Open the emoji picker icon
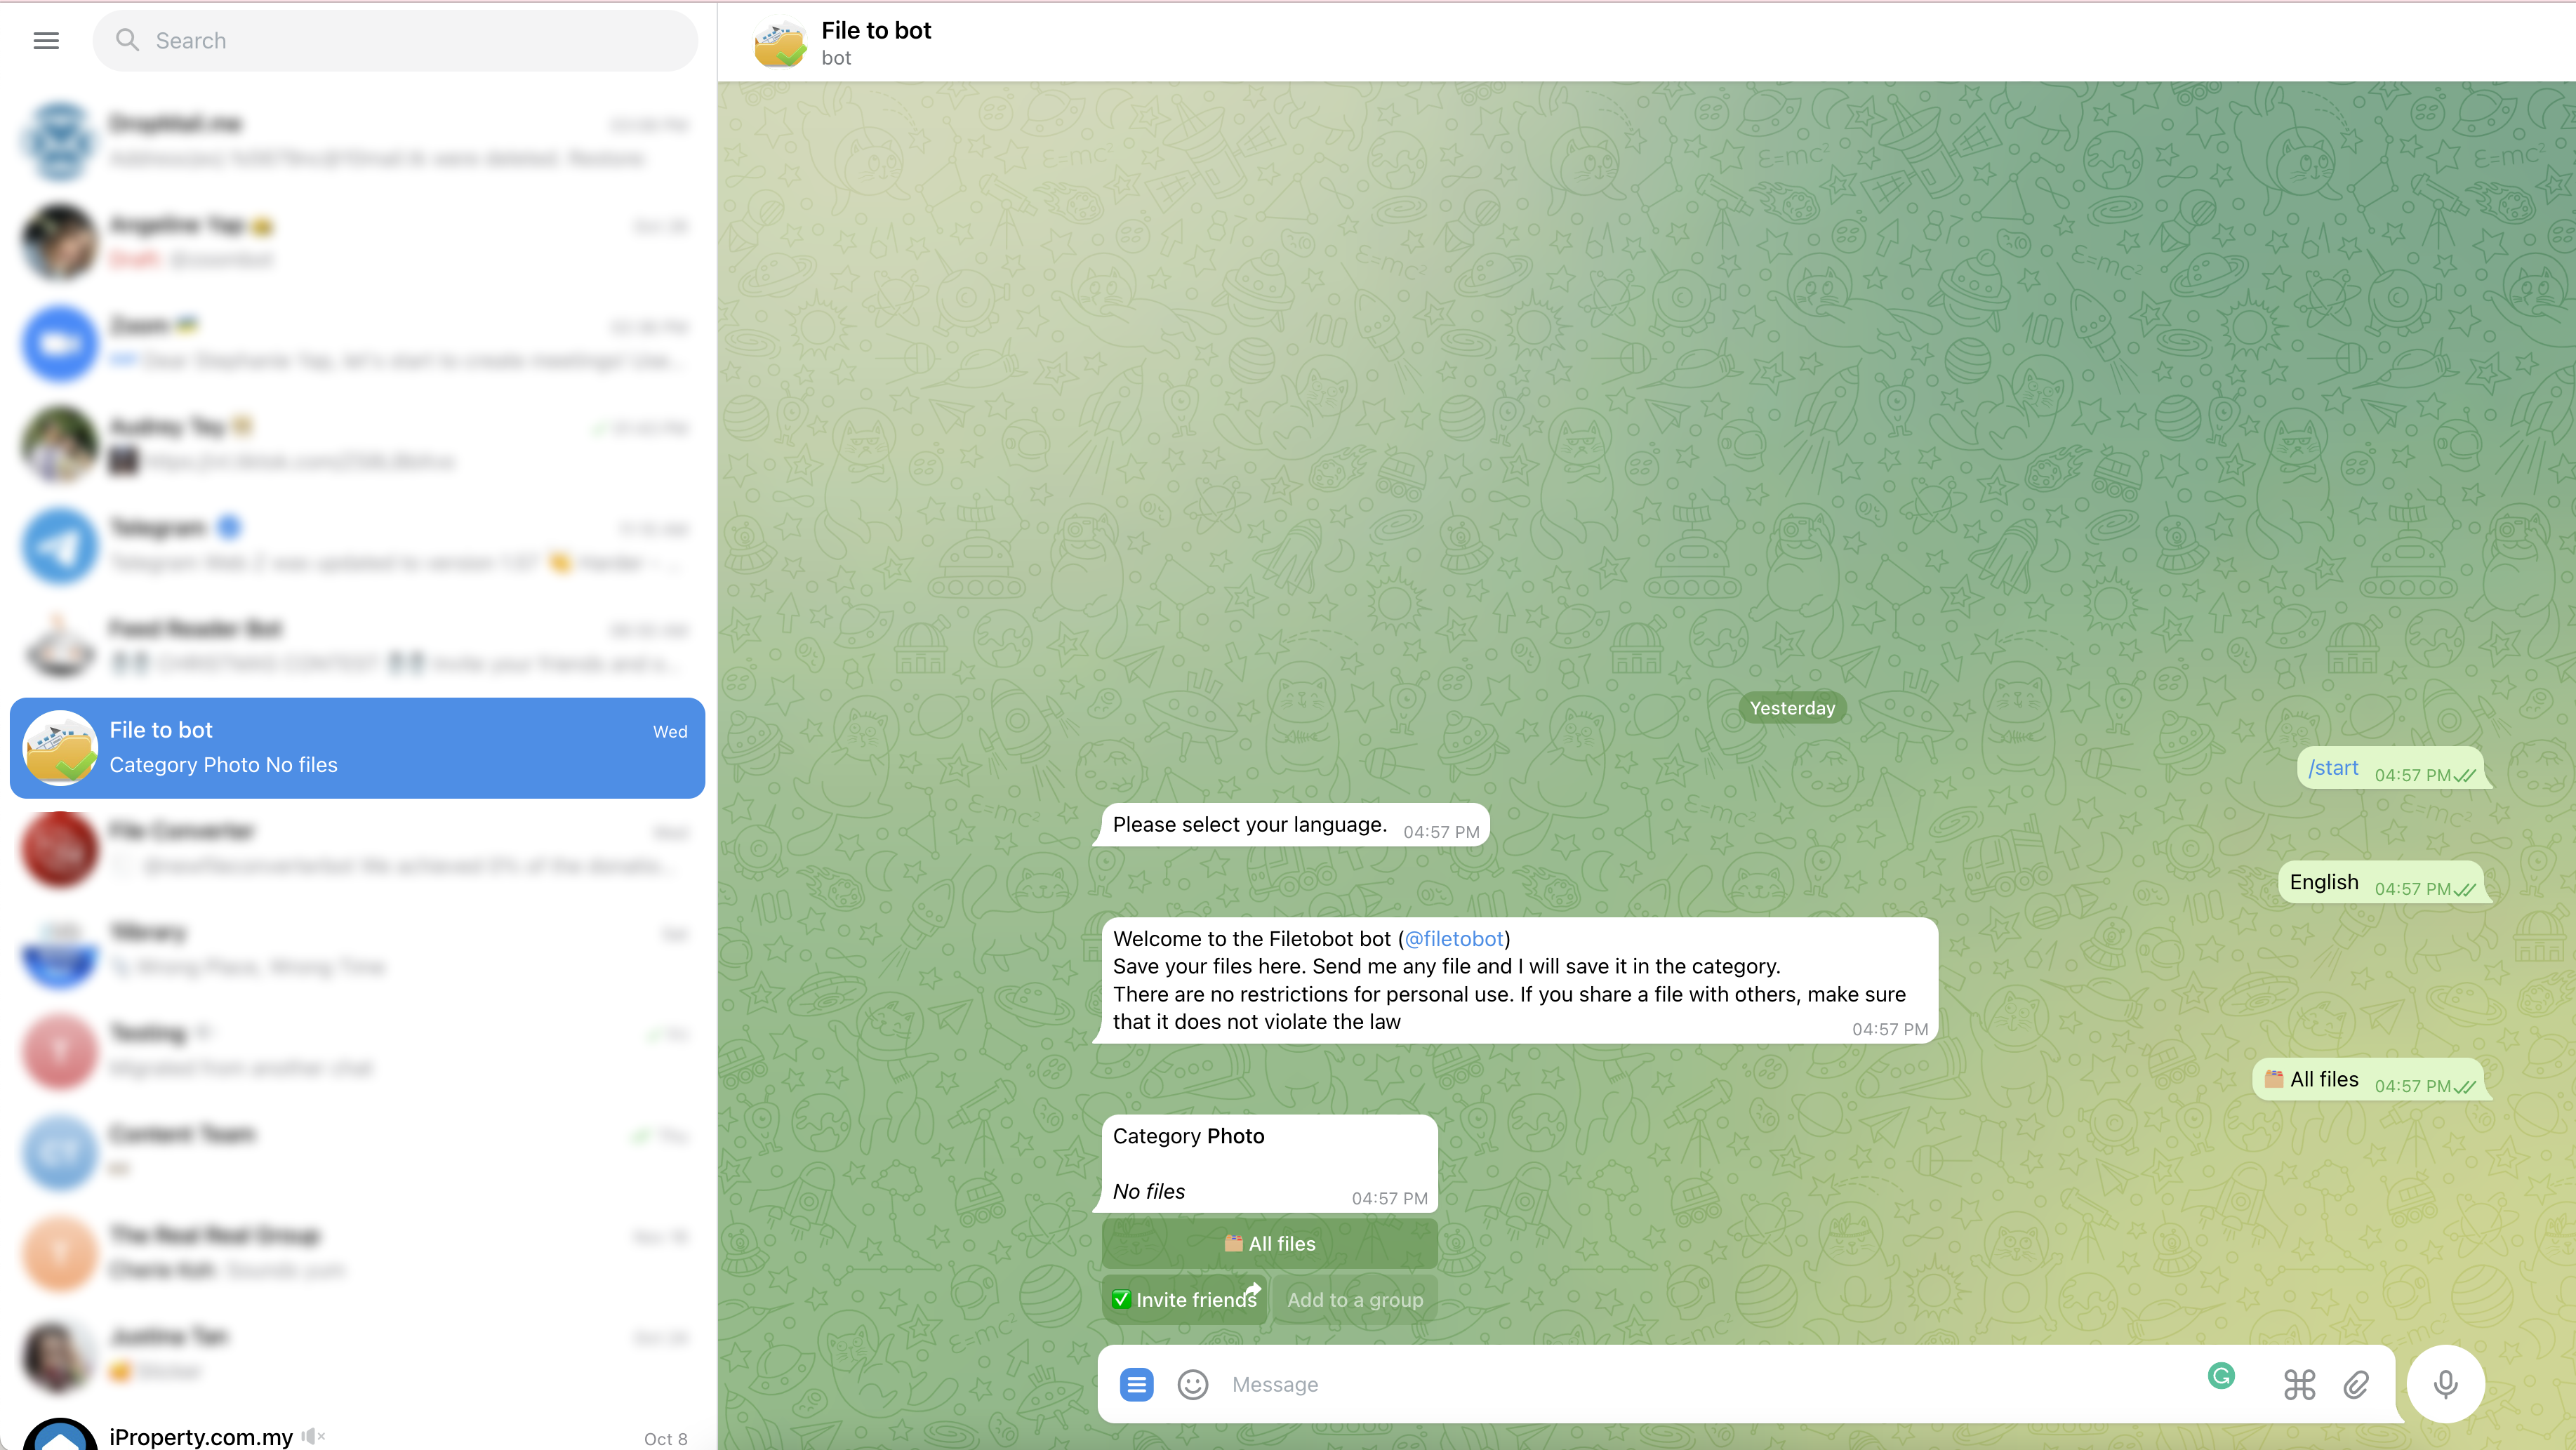 (x=1193, y=1383)
